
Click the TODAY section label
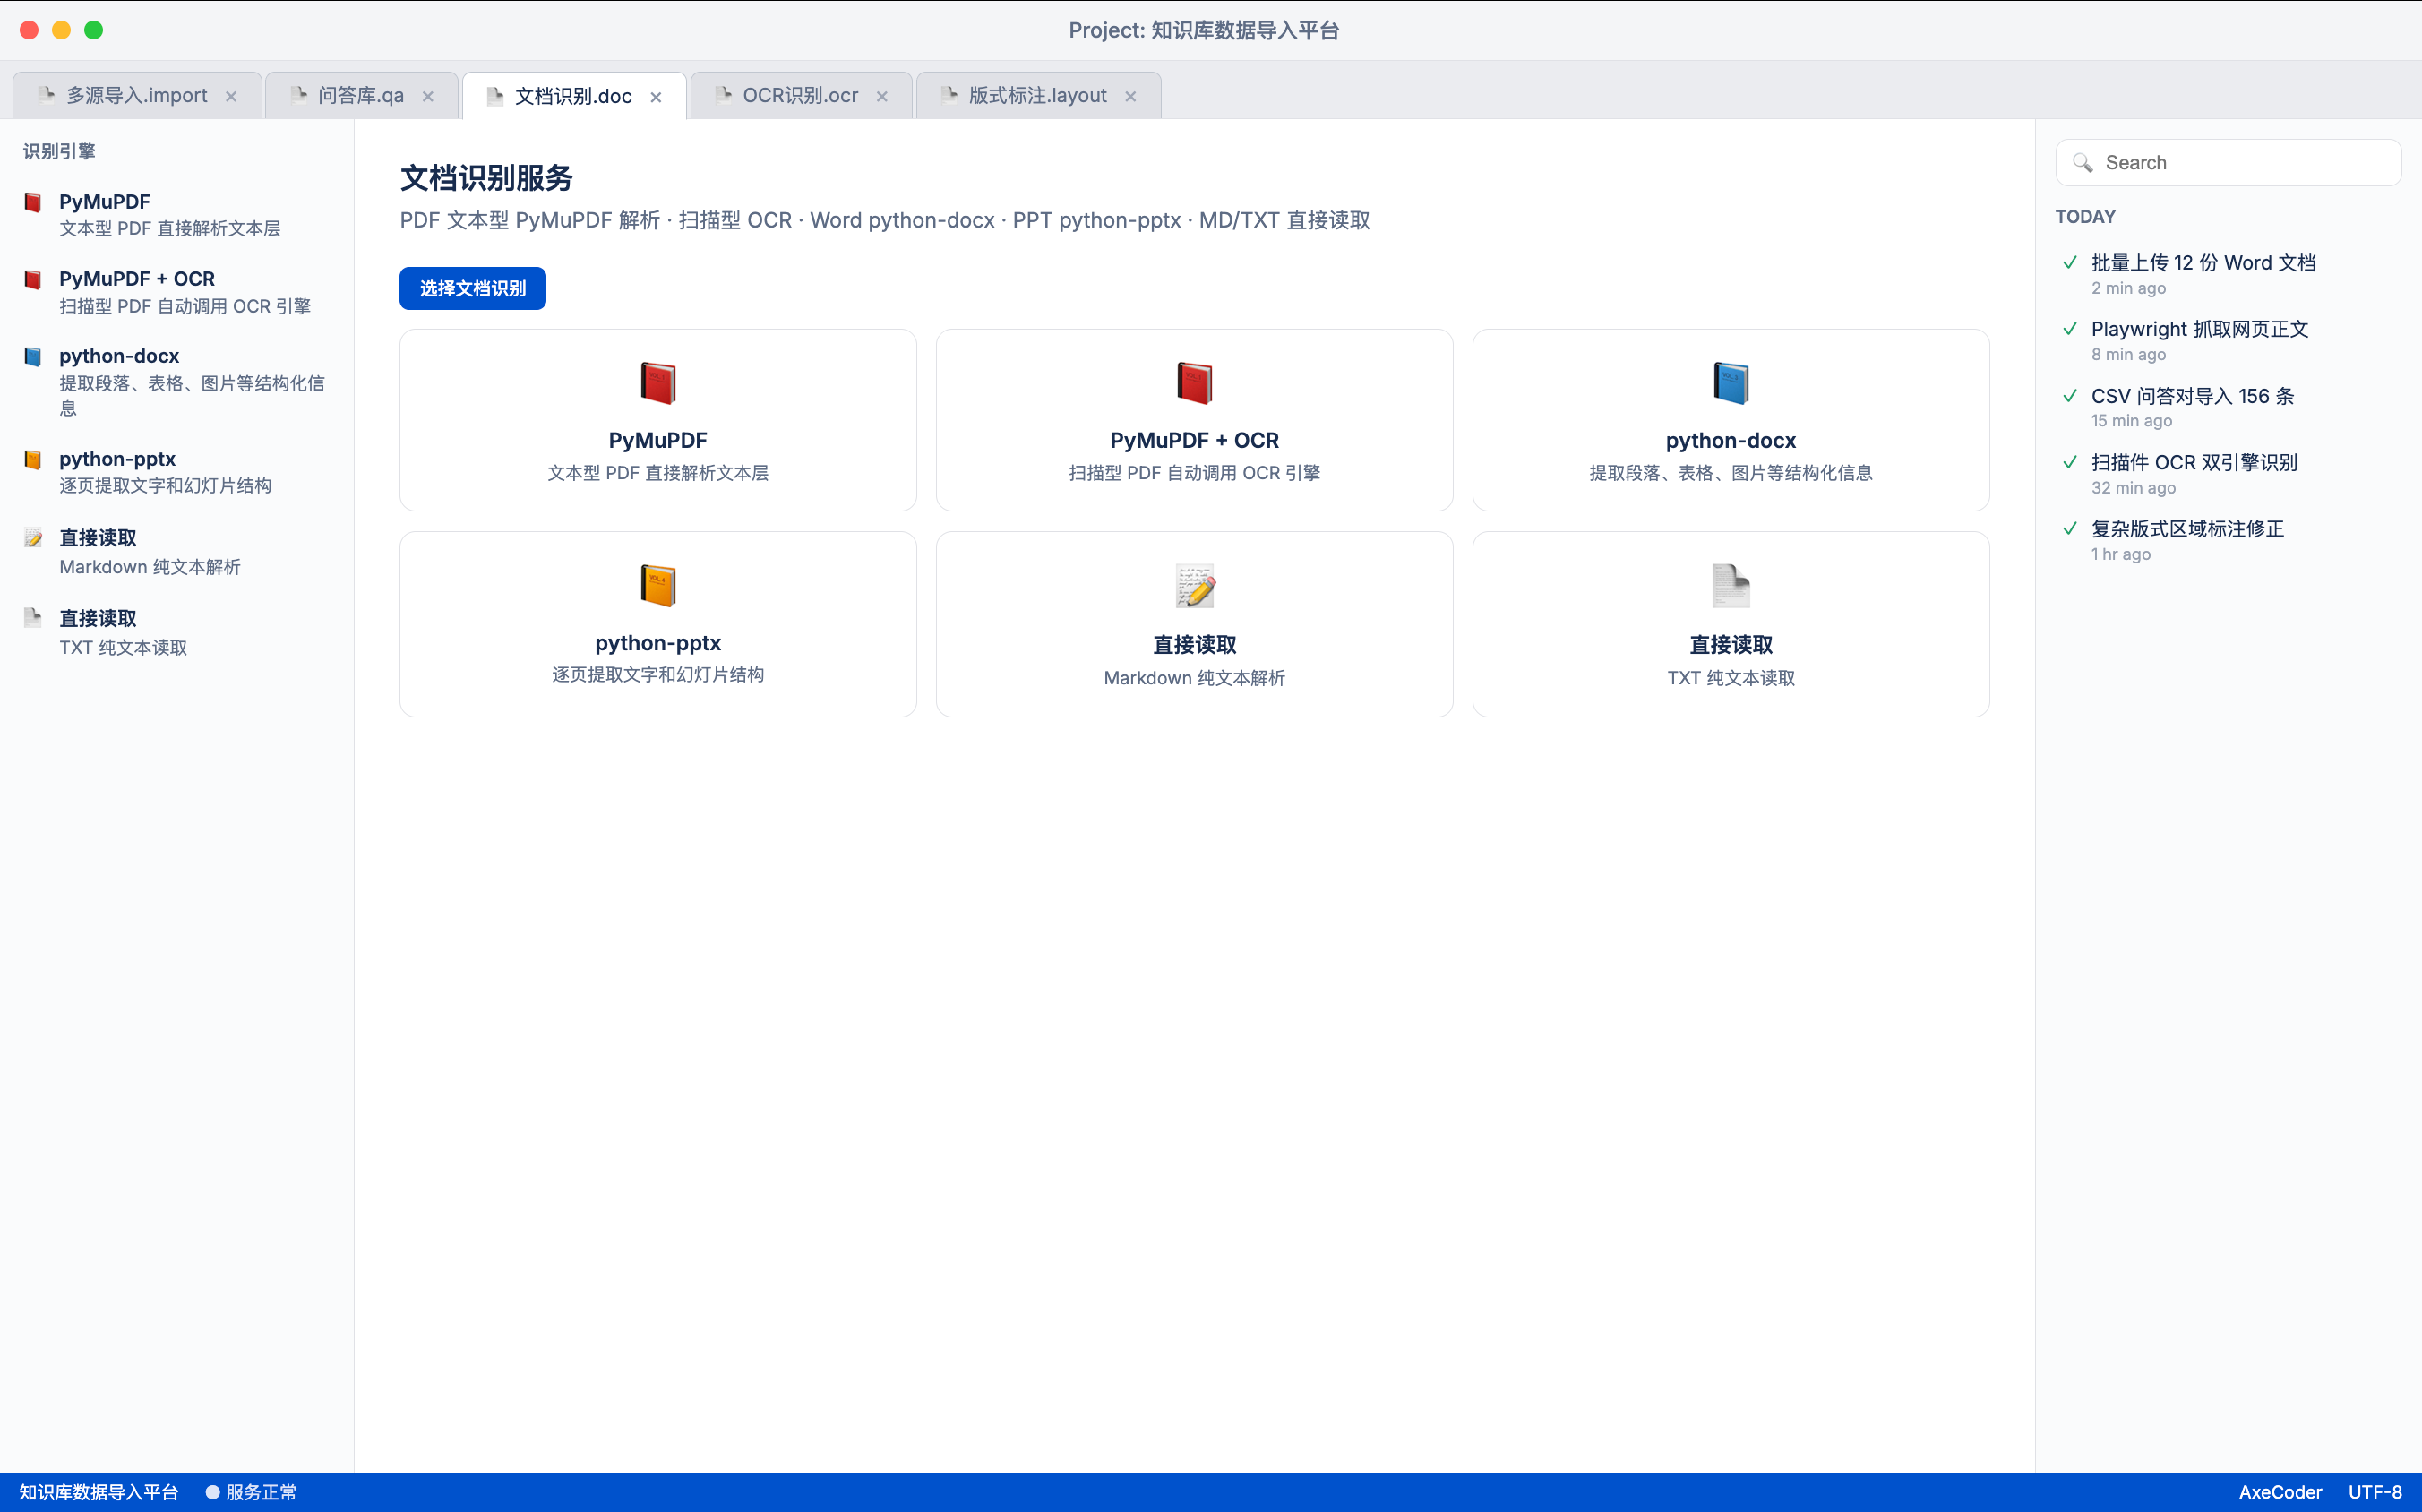tap(2085, 217)
